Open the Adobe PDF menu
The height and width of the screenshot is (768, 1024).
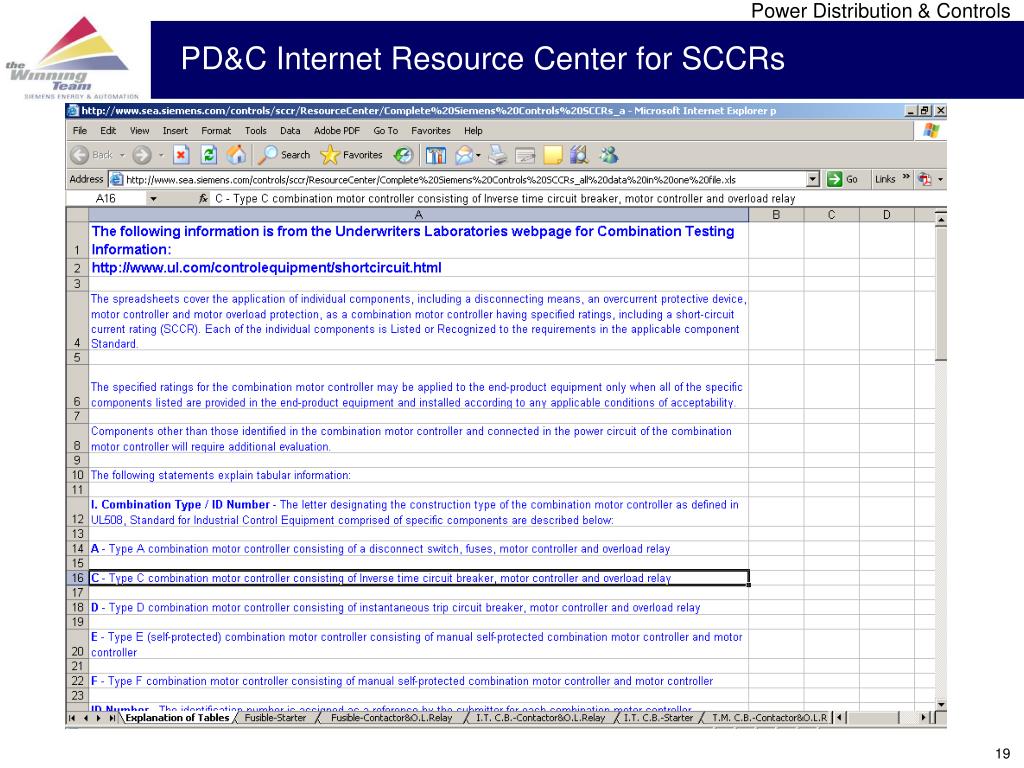click(x=337, y=131)
